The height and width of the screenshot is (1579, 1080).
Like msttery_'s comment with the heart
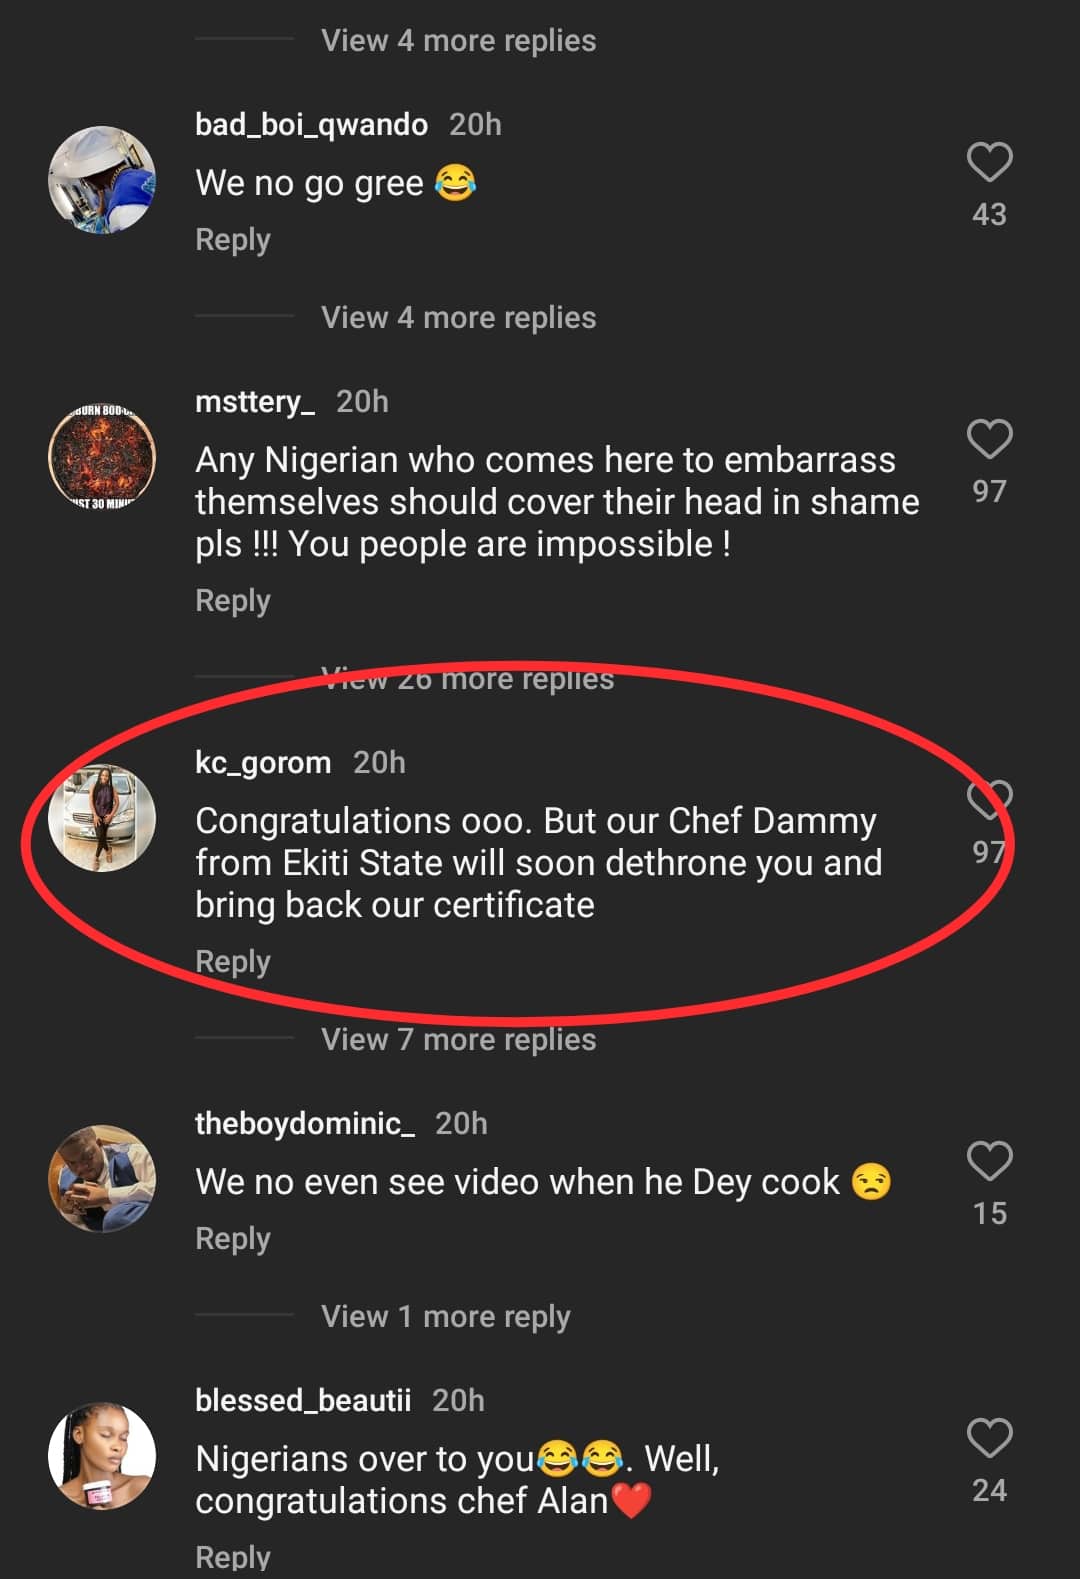[x=989, y=439]
